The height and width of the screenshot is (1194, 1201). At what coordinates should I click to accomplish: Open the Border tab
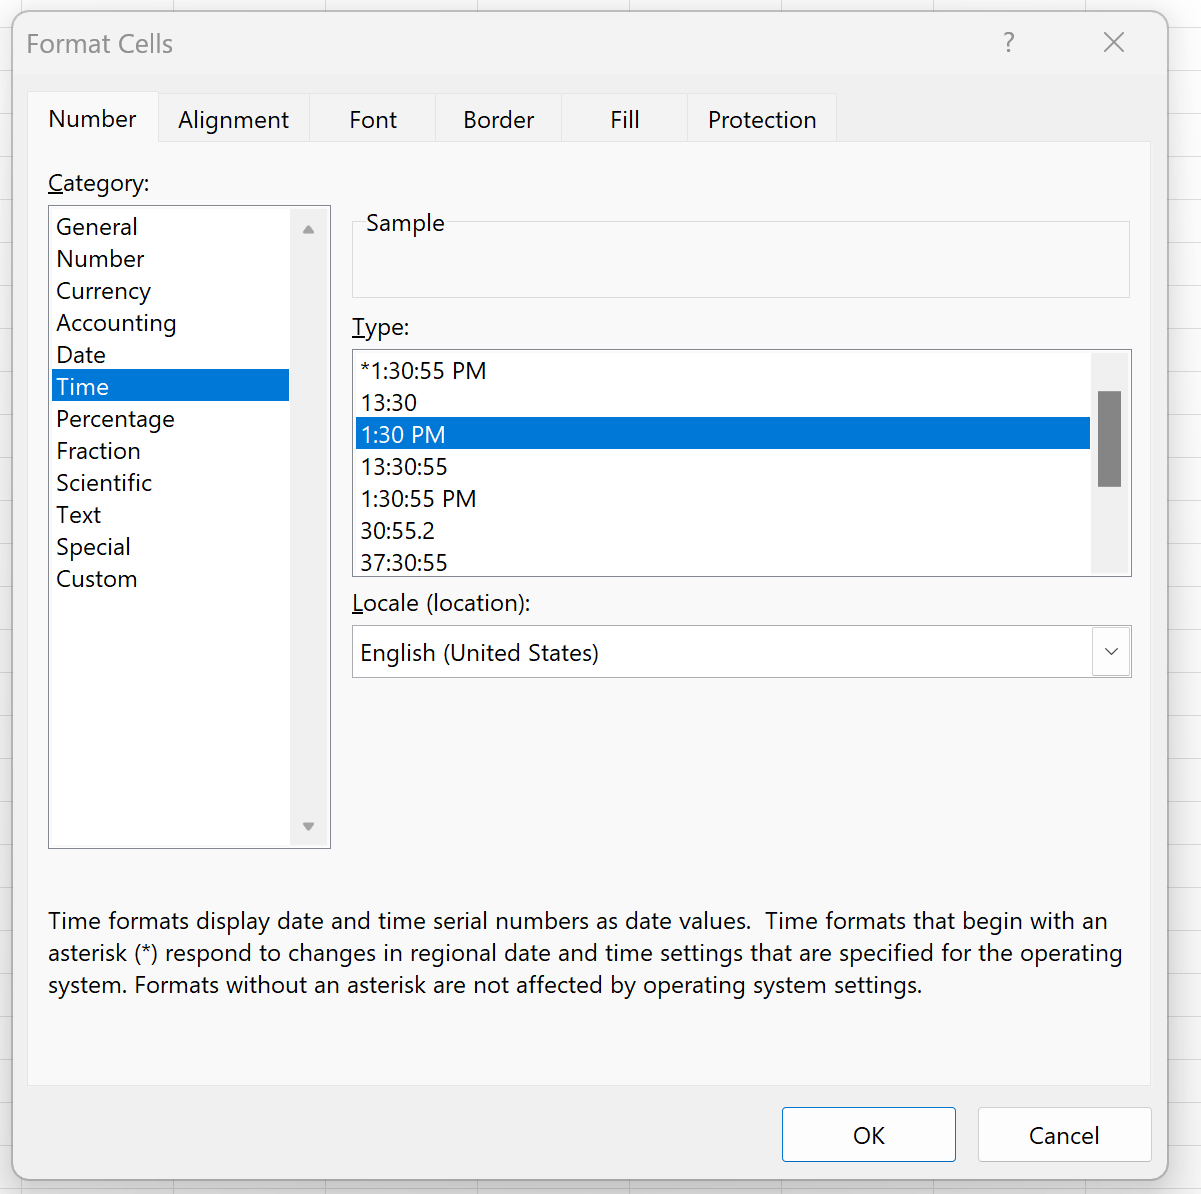(x=498, y=119)
